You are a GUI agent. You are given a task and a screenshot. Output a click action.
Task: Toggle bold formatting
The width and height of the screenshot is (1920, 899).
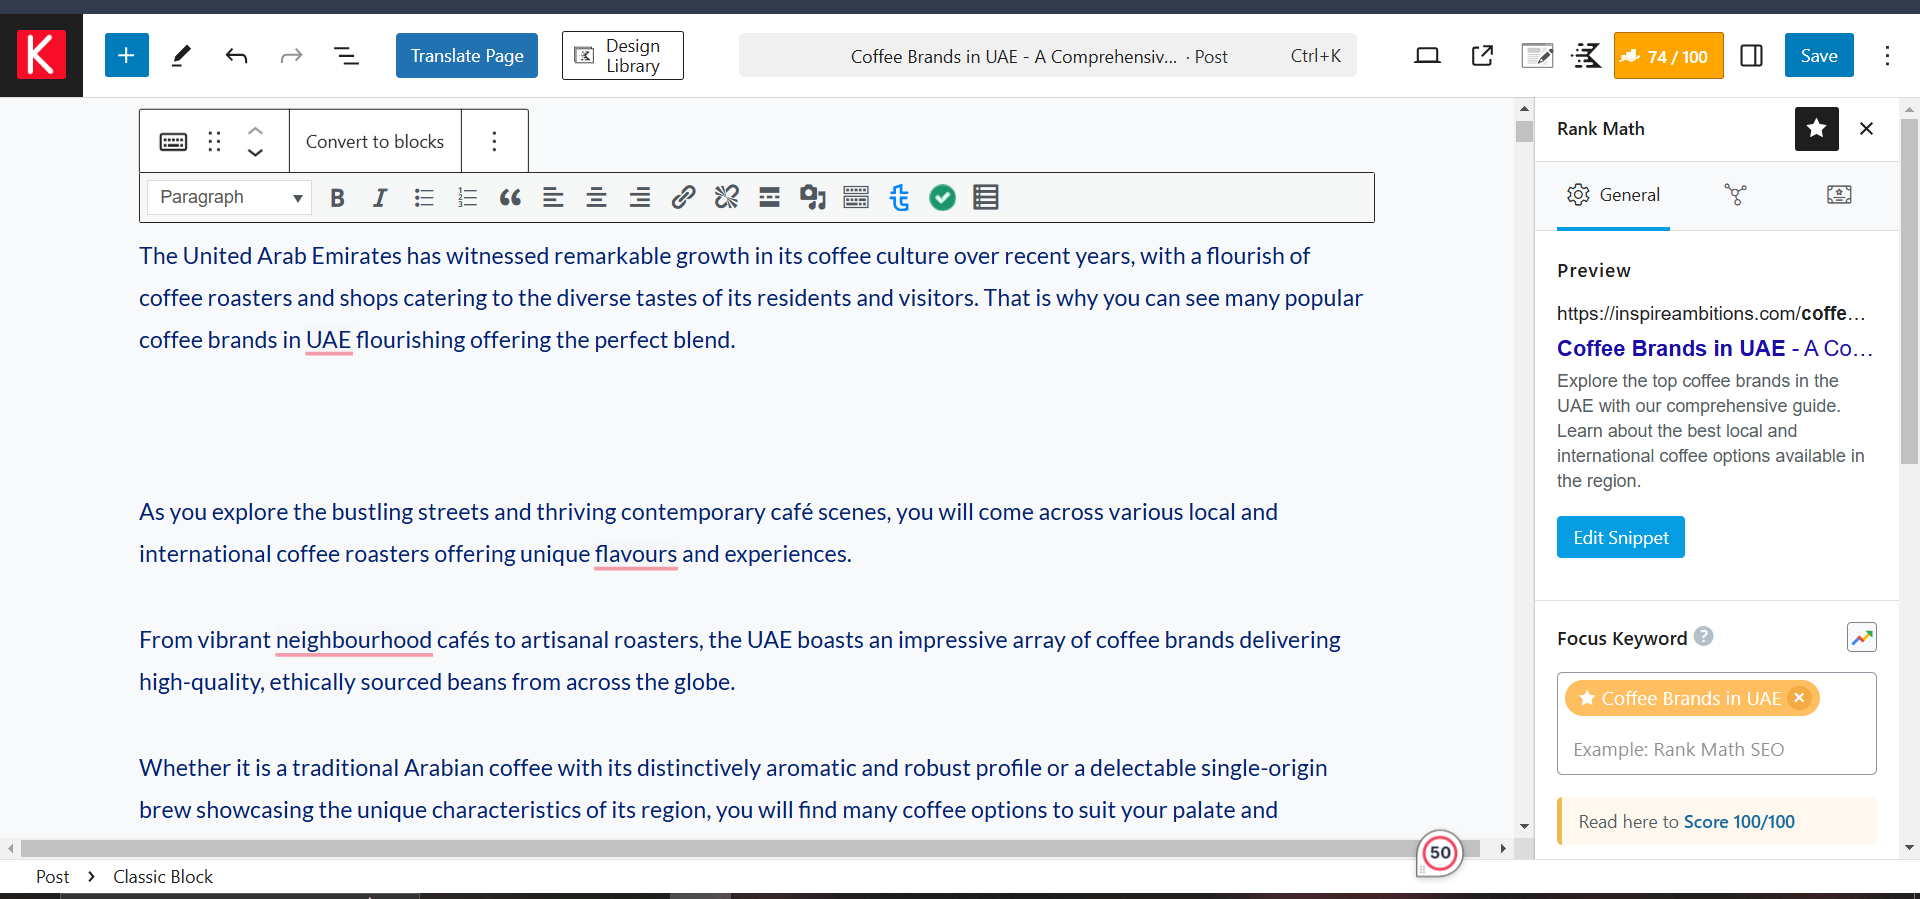coord(337,197)
